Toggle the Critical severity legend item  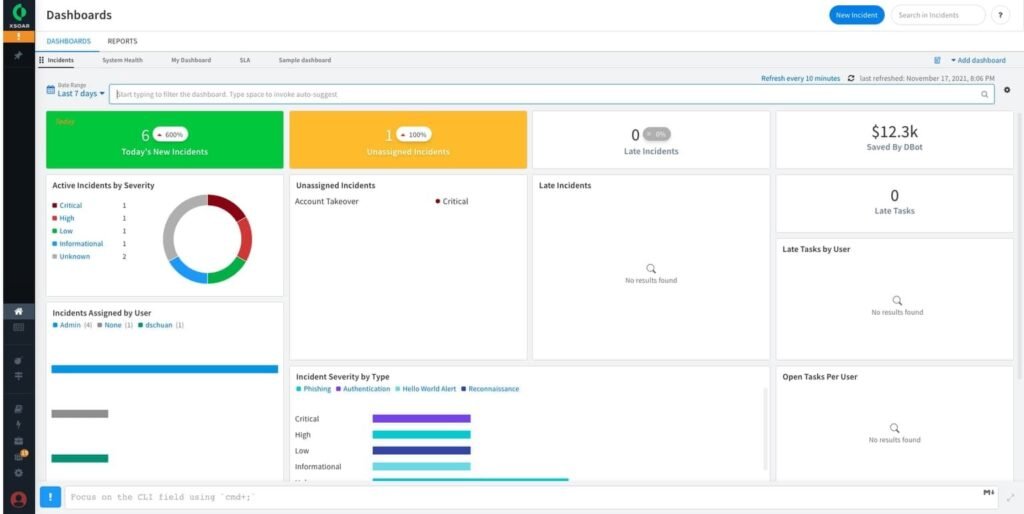coord(70,205)
